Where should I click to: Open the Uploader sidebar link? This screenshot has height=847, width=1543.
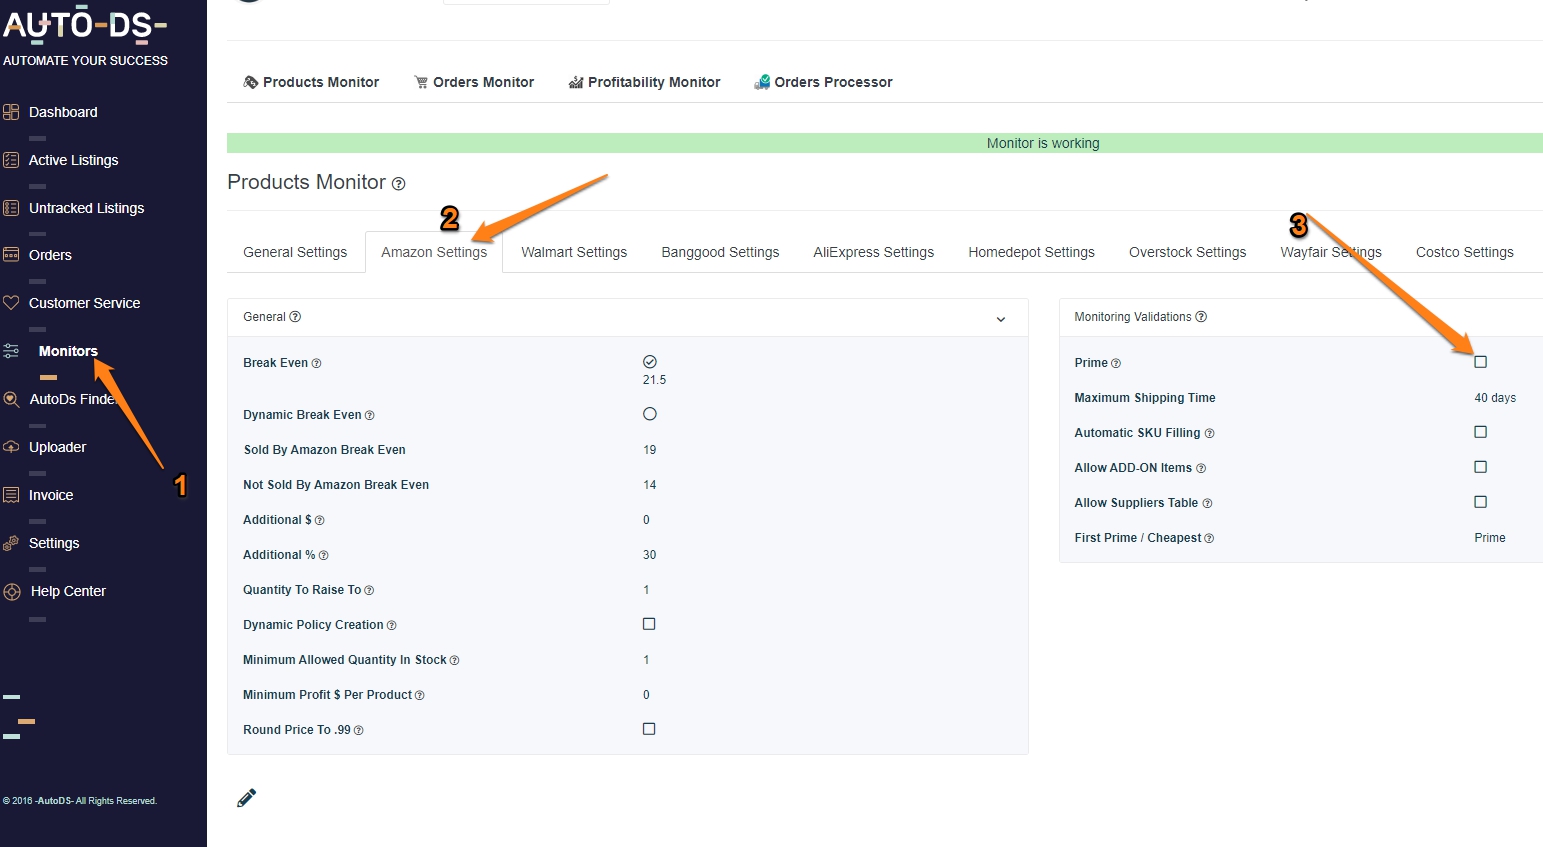tap(57, 447)
